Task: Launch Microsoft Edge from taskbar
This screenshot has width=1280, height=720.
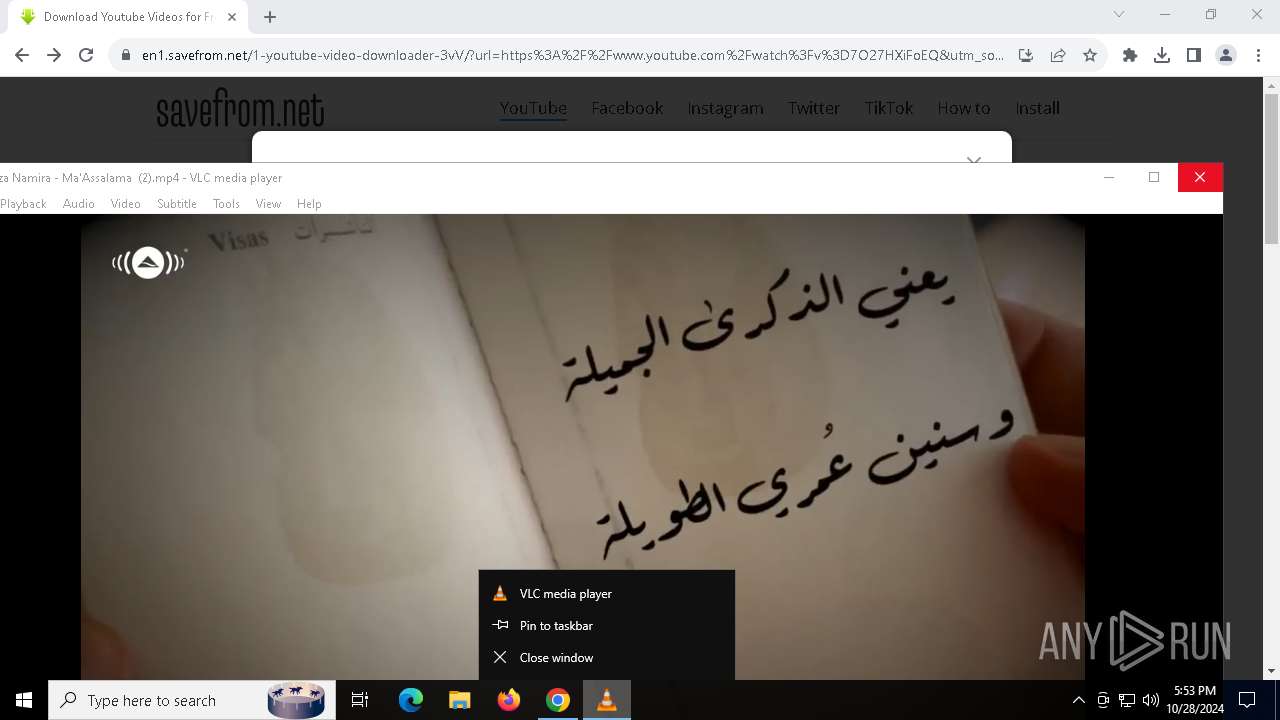Action: click(x=411, y=700)
